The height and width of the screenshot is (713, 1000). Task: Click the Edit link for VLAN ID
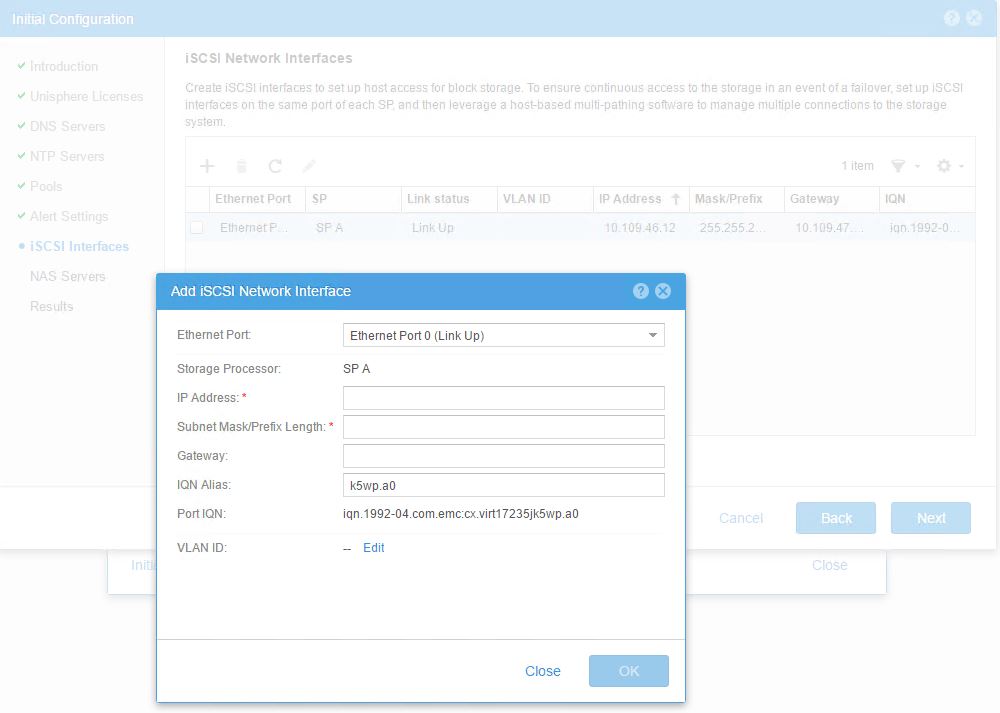(373, 548)
